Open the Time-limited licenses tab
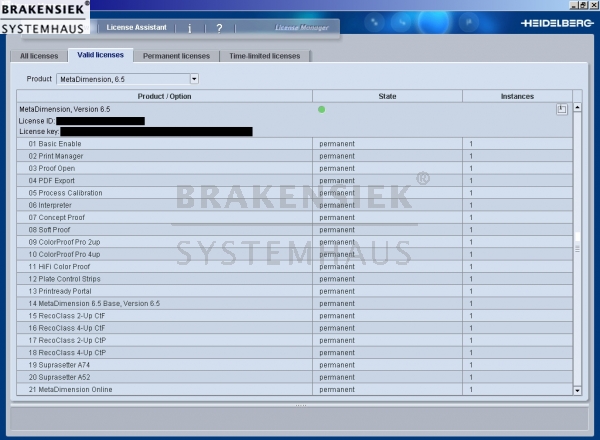600x440 pixels. pyautogui.click(x=264, y=56)
